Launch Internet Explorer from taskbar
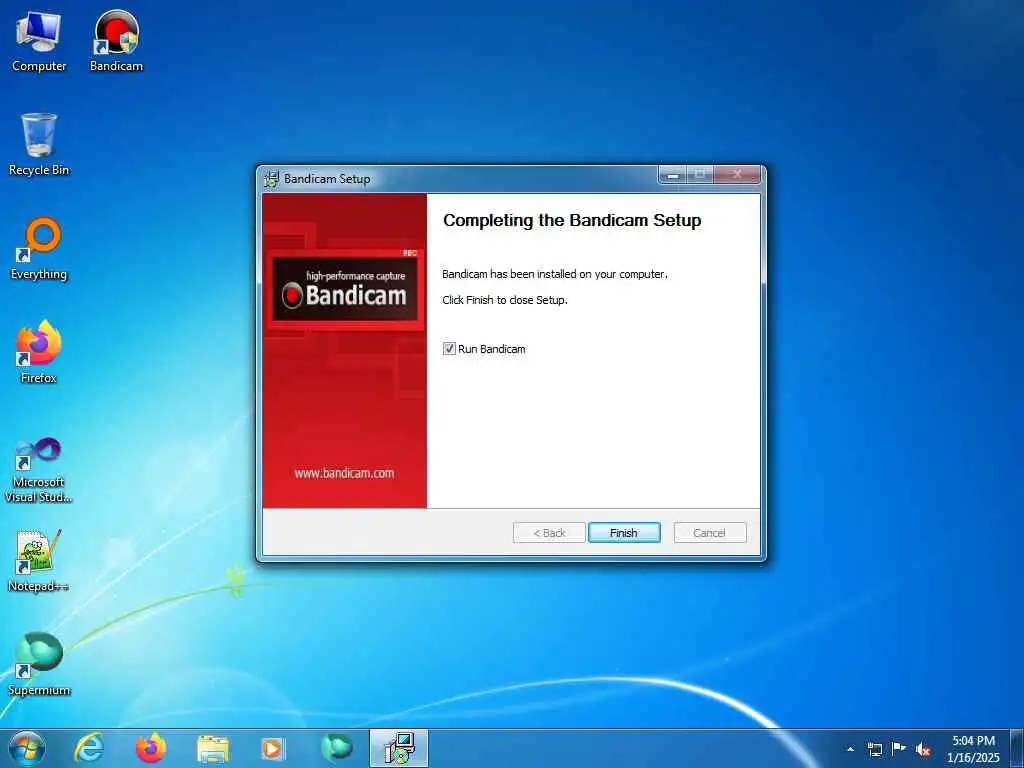 click(x=89, y=748)
